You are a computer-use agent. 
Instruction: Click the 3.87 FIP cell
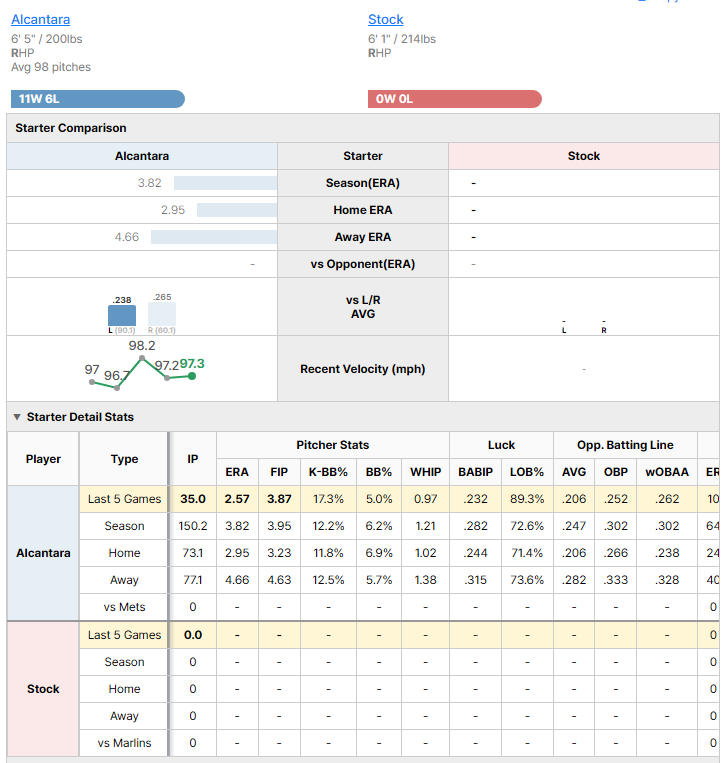279,499
